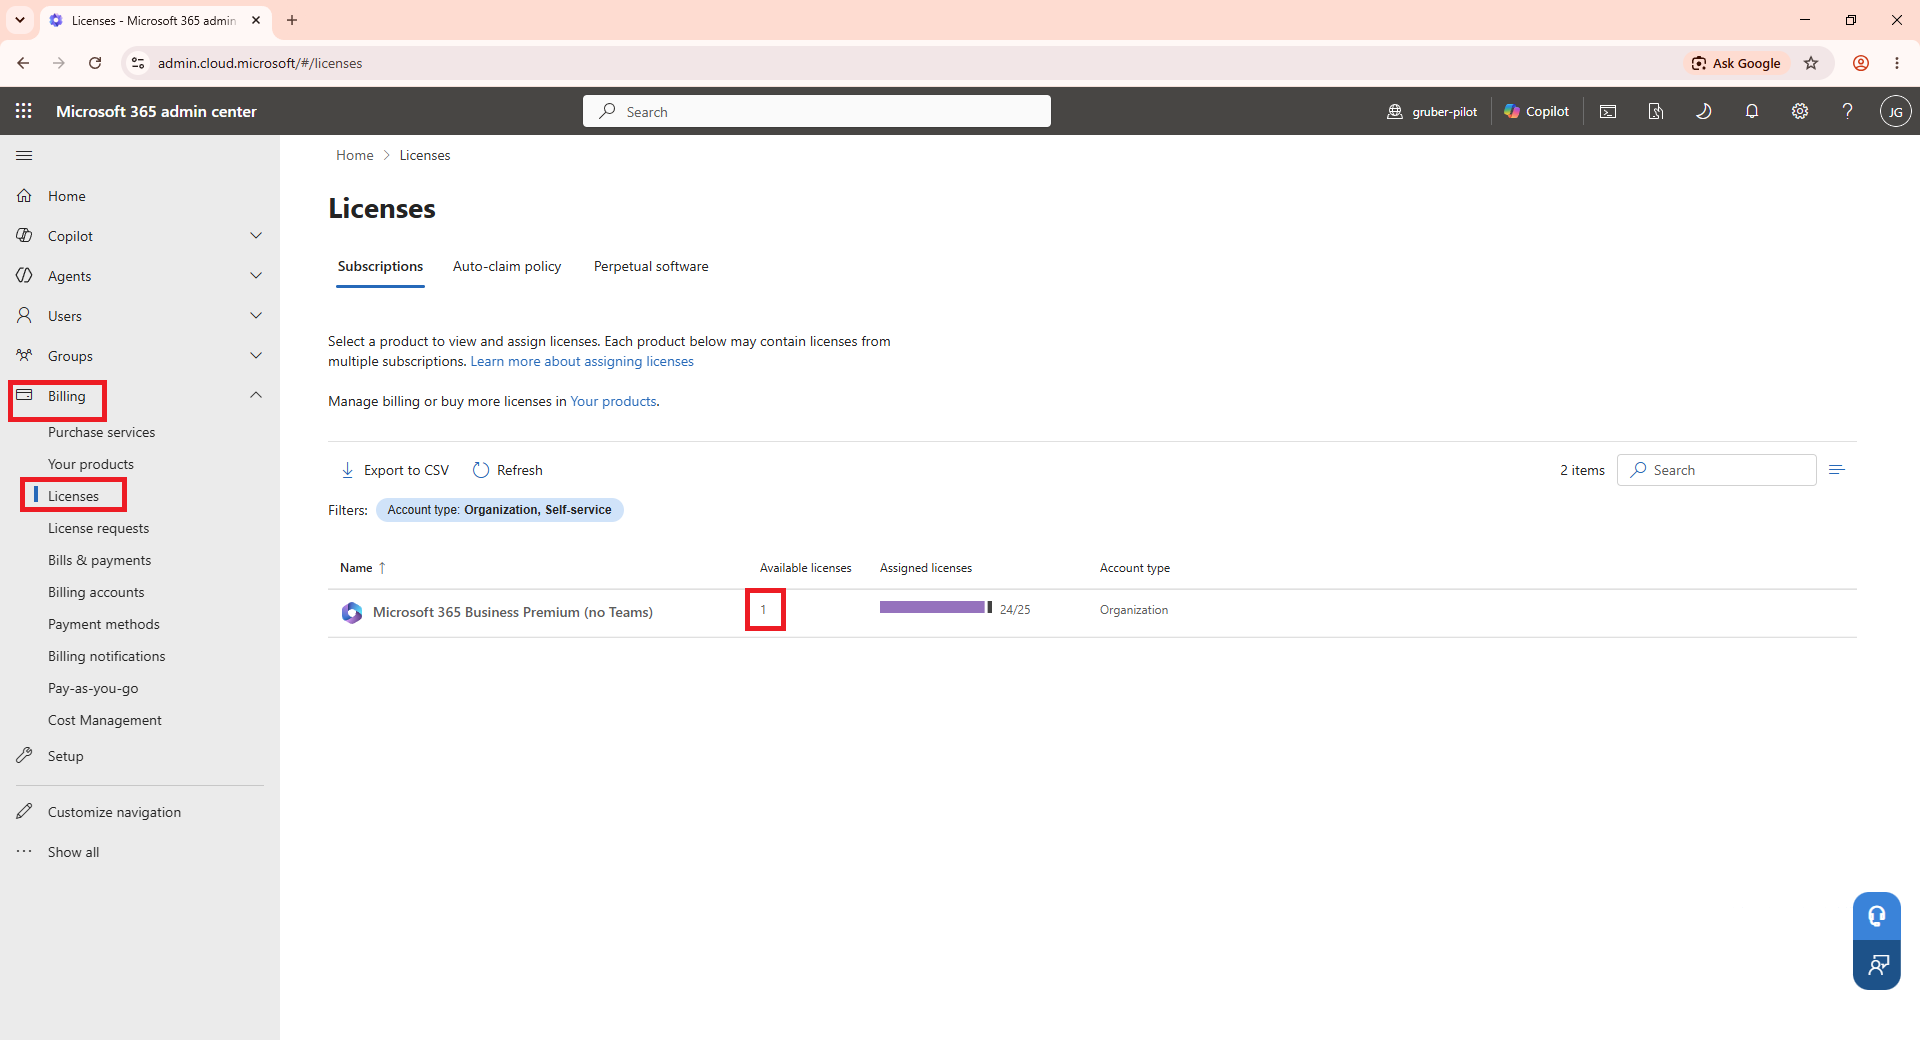This screenshot has height=1040, width=1920.
Task: Collapse the Billing navigation section
Action: [x=256, y=396]
